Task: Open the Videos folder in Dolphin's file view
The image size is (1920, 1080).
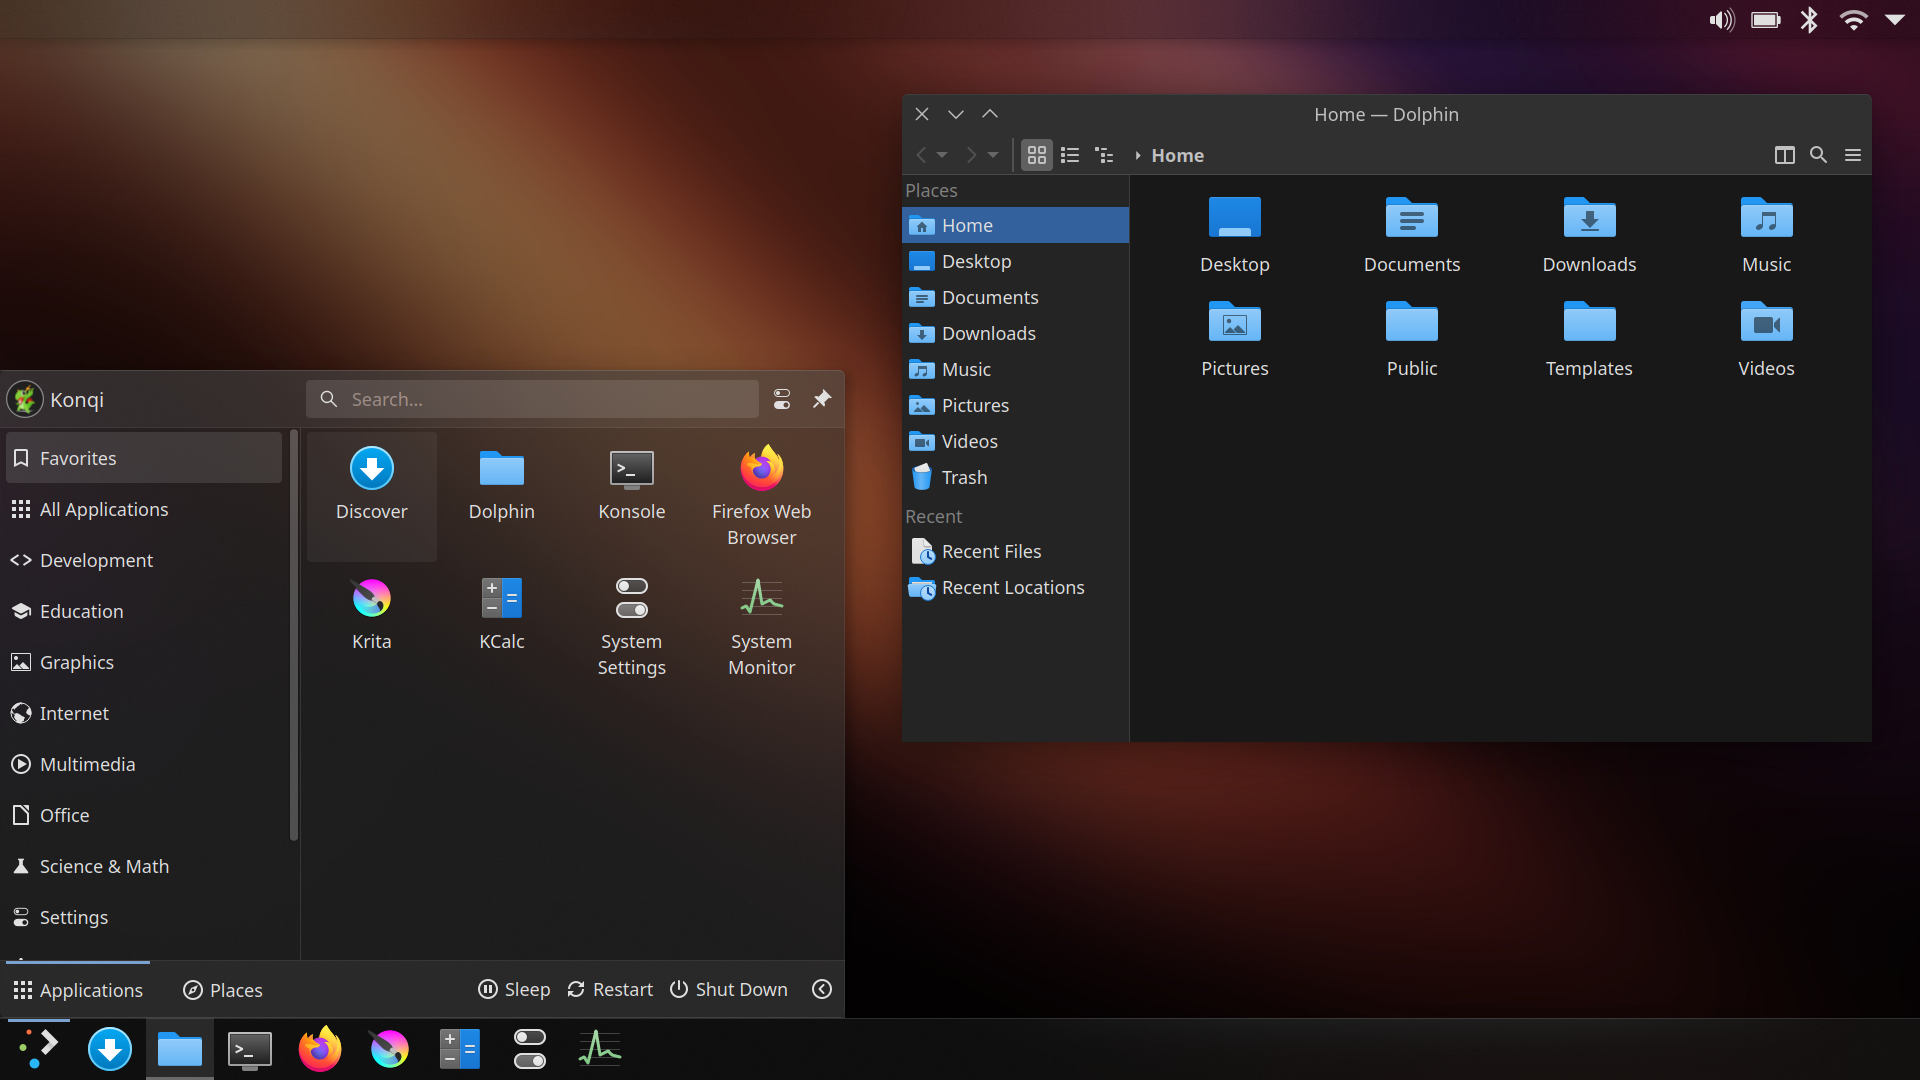Action: point(1766,339)
